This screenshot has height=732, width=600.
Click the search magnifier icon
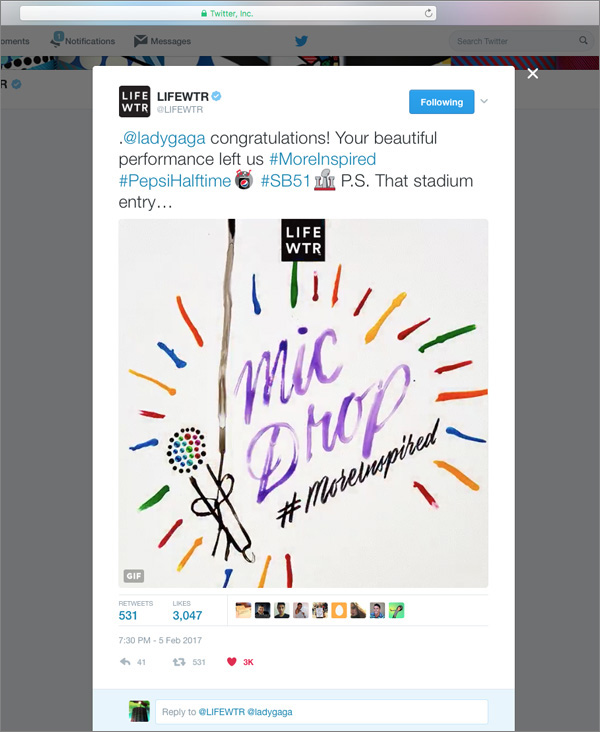click(x=583, y=41)
